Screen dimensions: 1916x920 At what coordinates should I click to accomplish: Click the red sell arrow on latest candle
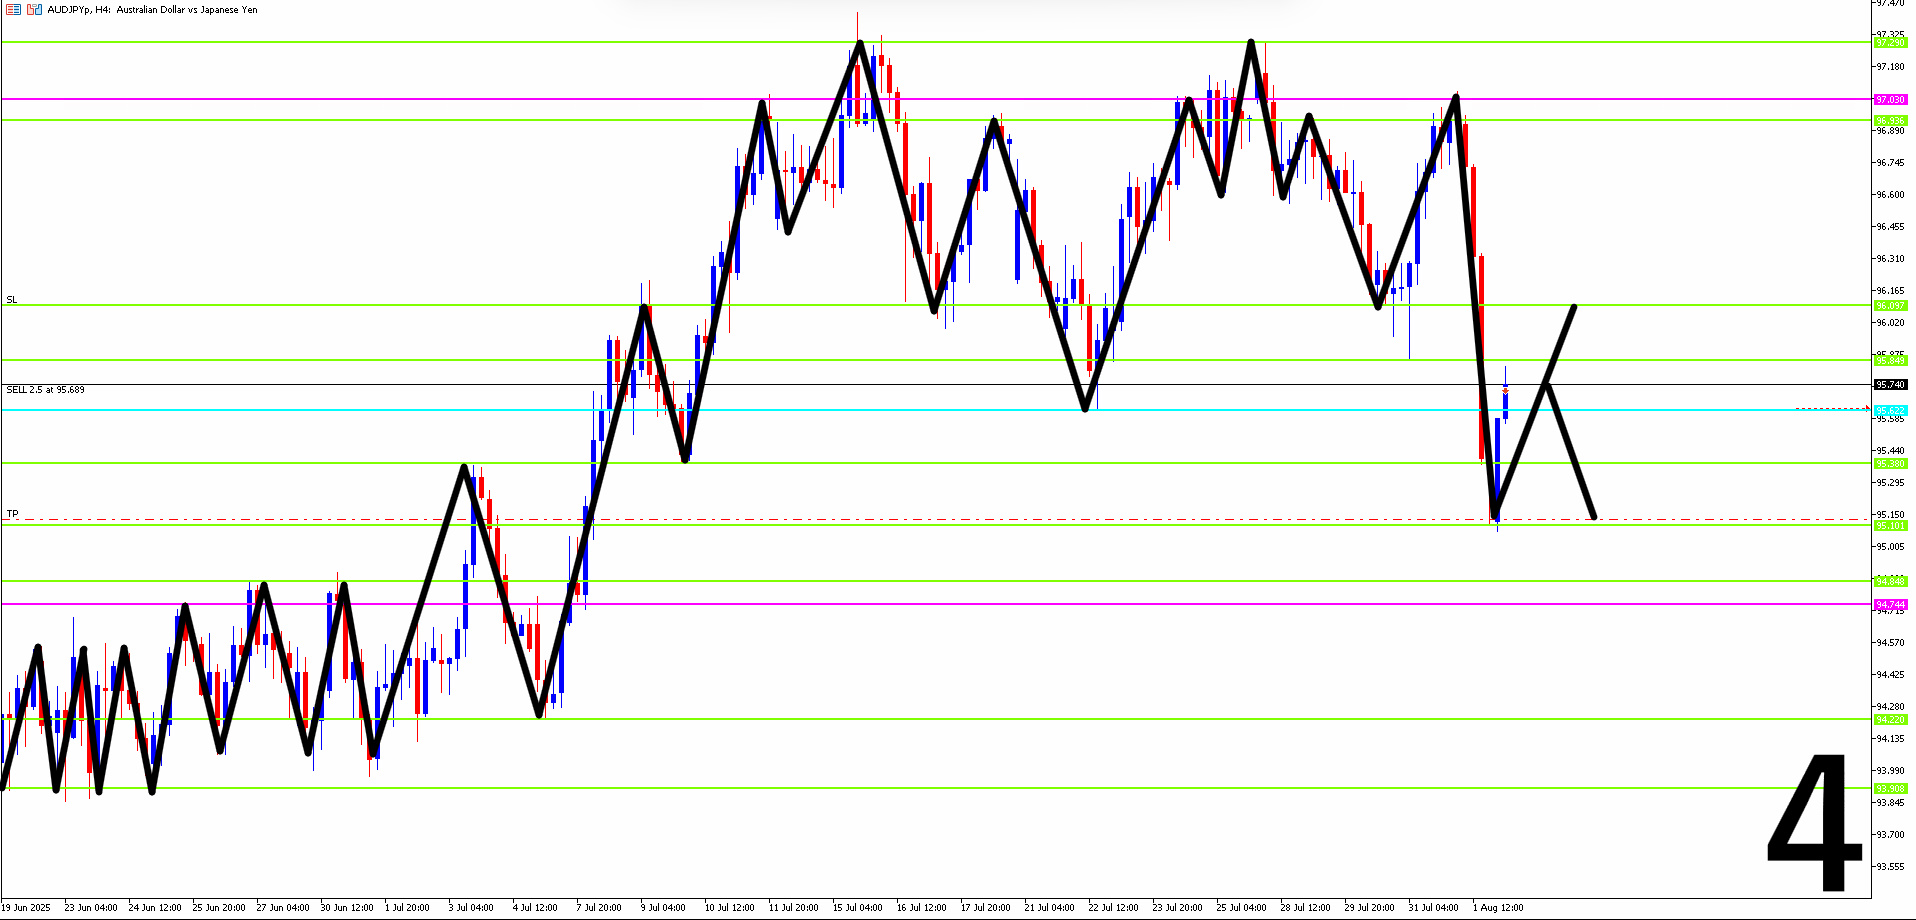1505,391
